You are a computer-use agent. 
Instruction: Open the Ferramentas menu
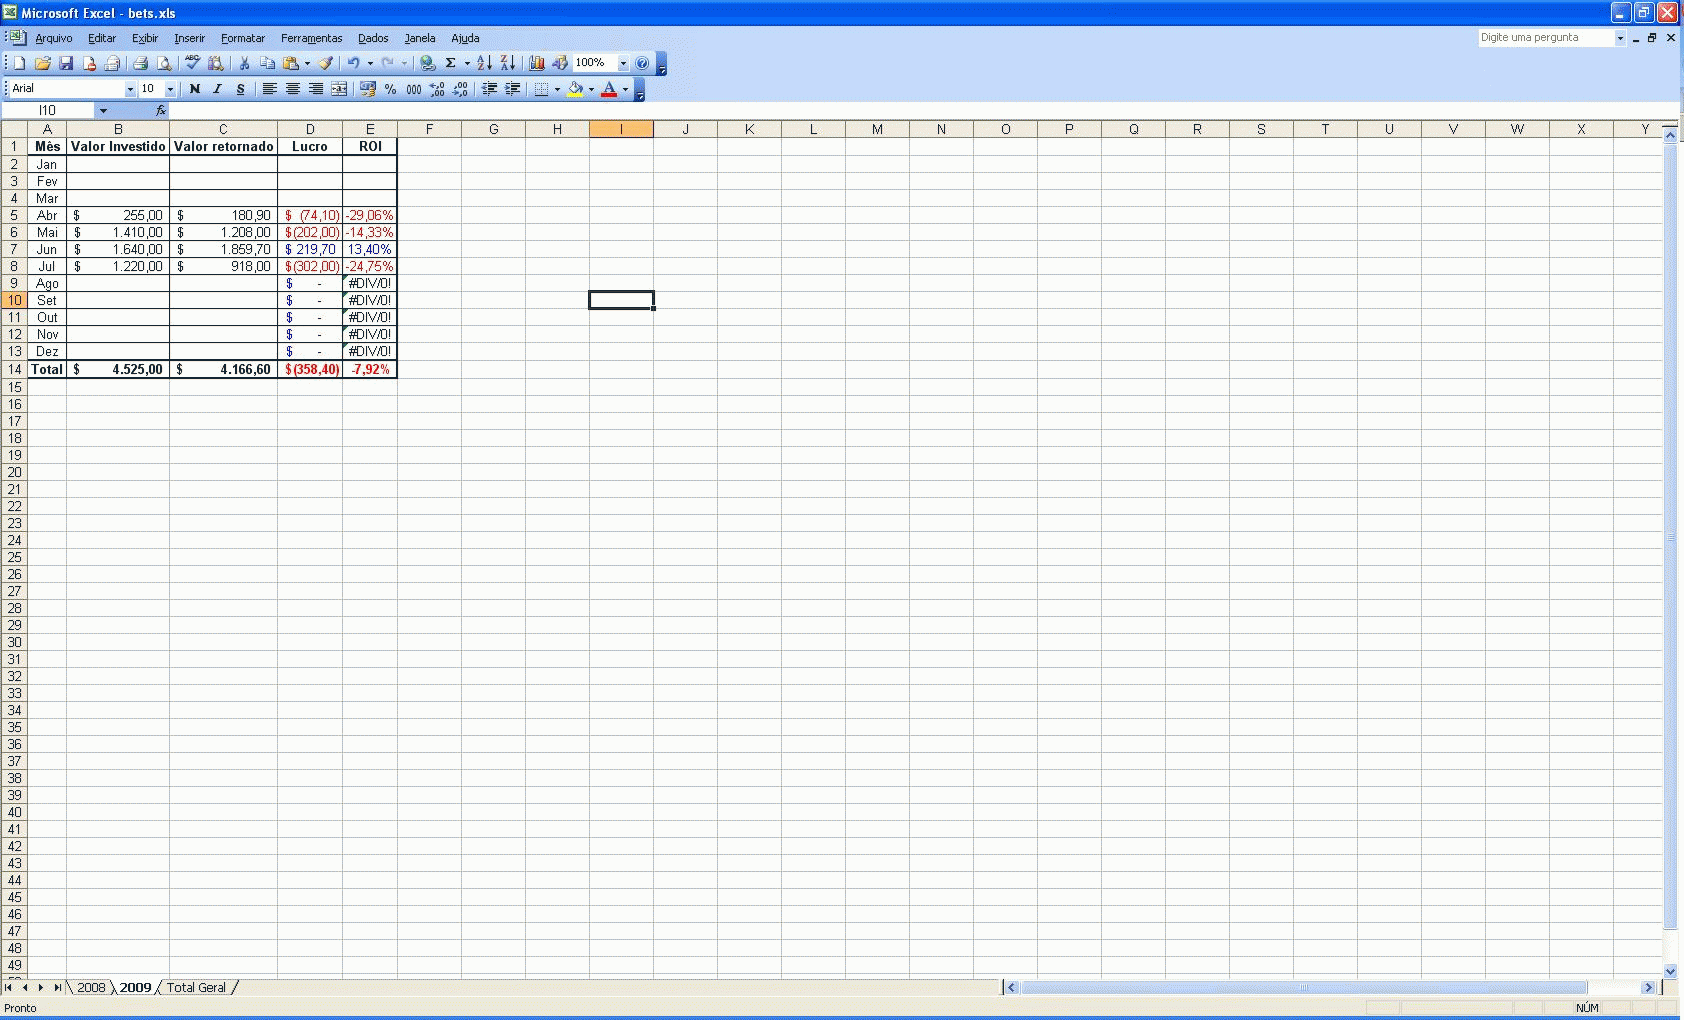click(x=311, y=38)
